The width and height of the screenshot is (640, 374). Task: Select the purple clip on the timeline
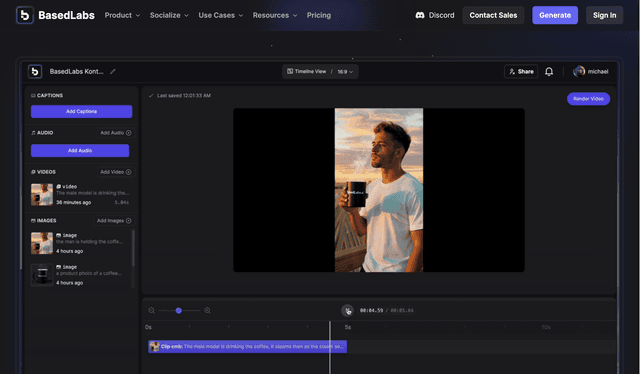(247, 347)
